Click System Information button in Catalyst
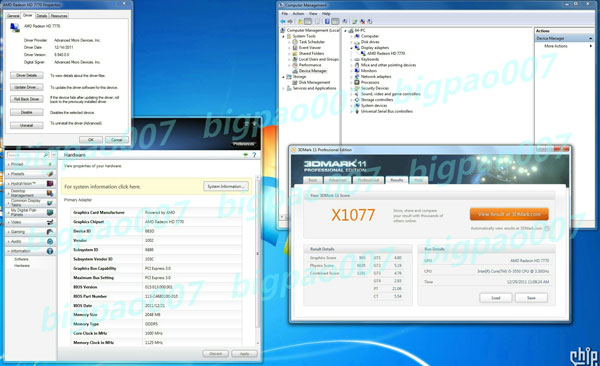The width and height of the screenshot is (600, 366). tap(226, 186)
